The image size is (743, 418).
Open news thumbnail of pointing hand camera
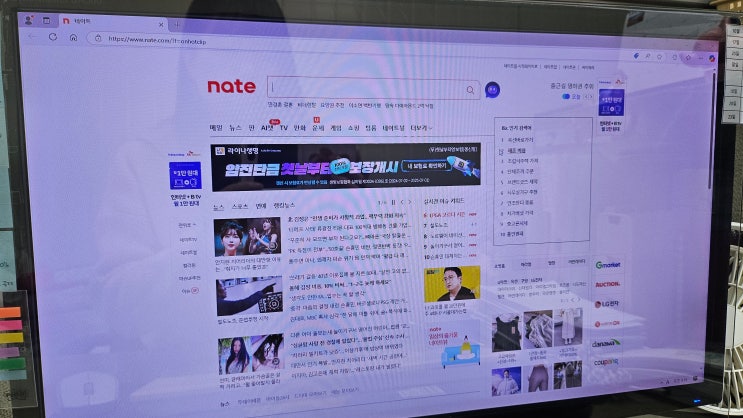(x=249, y=296)
